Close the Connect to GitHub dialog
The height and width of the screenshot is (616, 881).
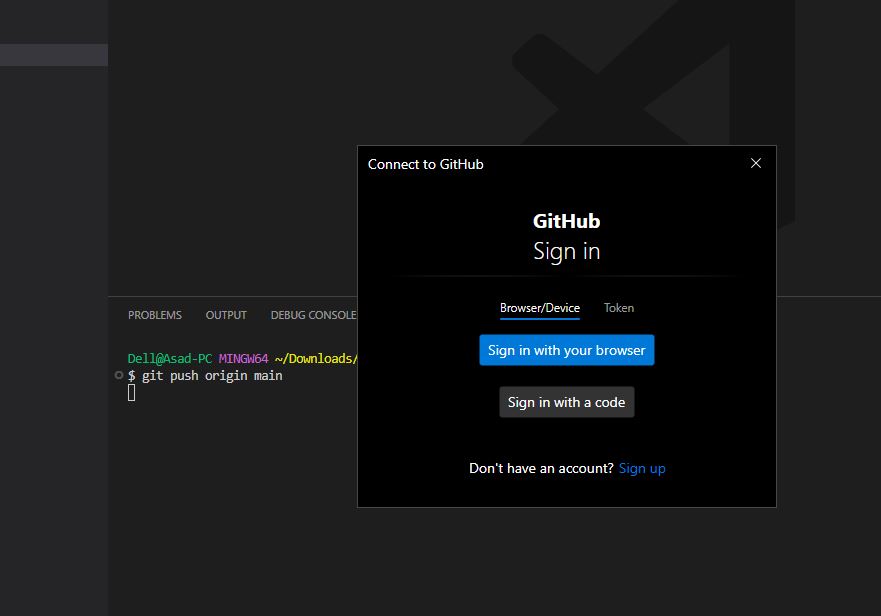(x=756, y=163)
